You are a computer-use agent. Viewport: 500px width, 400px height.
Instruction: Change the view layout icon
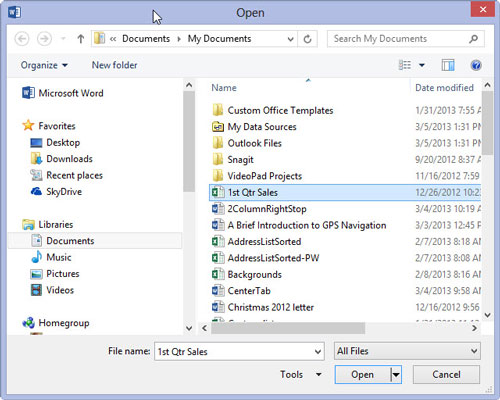[405, 65]
